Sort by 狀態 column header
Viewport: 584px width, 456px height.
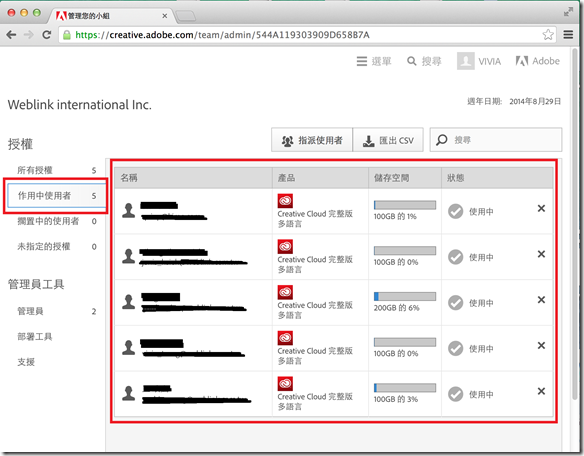[x=497, y=178]
